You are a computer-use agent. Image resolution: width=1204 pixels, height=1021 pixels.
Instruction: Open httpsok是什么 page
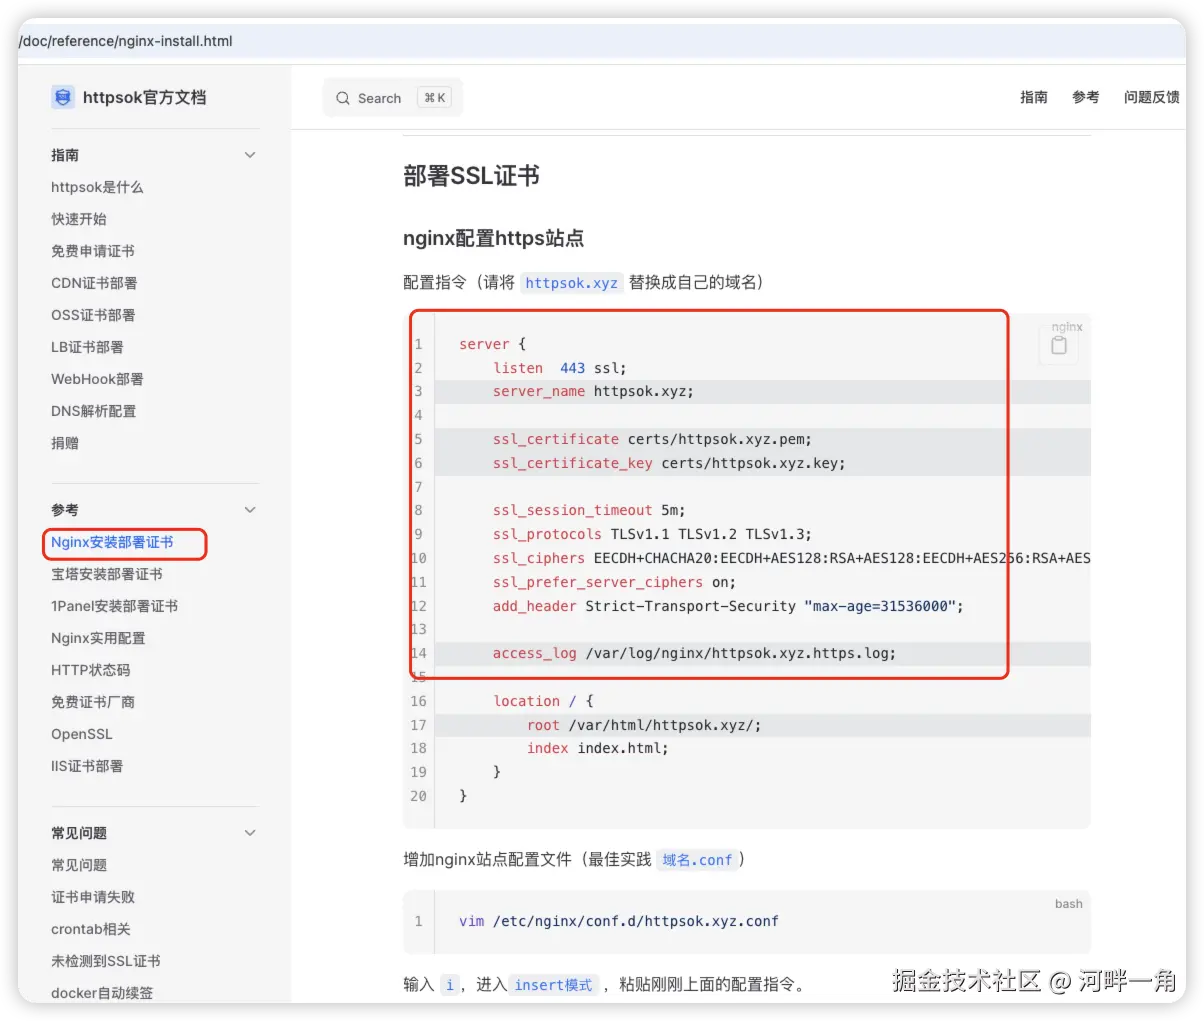click(x=97, y=187)
